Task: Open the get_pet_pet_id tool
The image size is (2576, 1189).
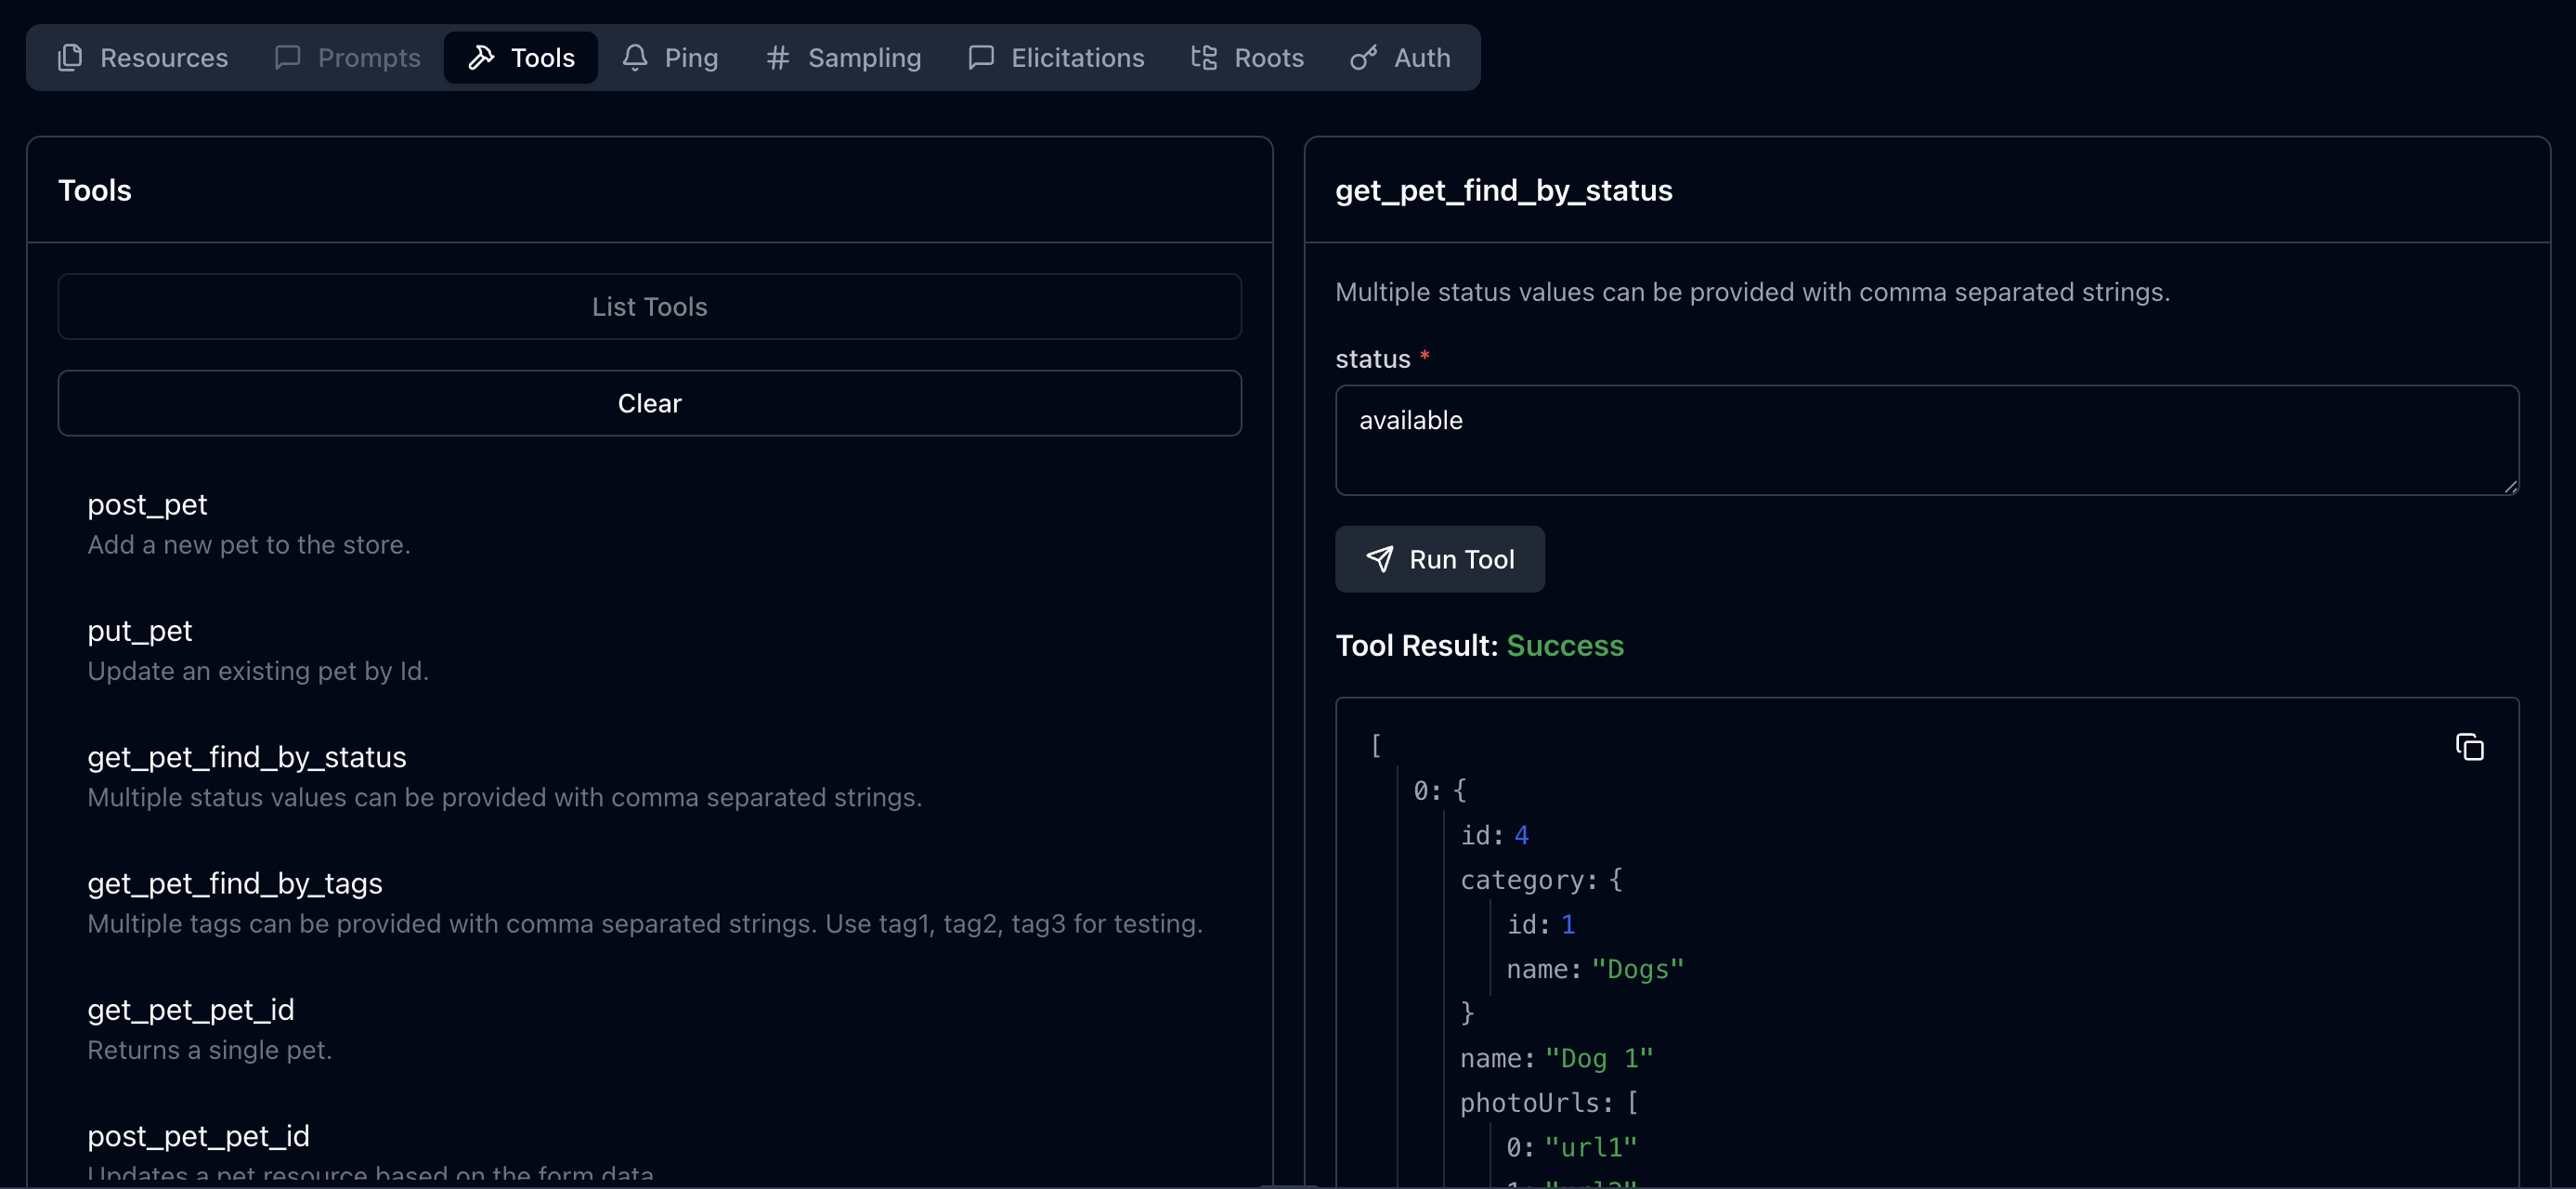Action: [x=191, y=1010]
